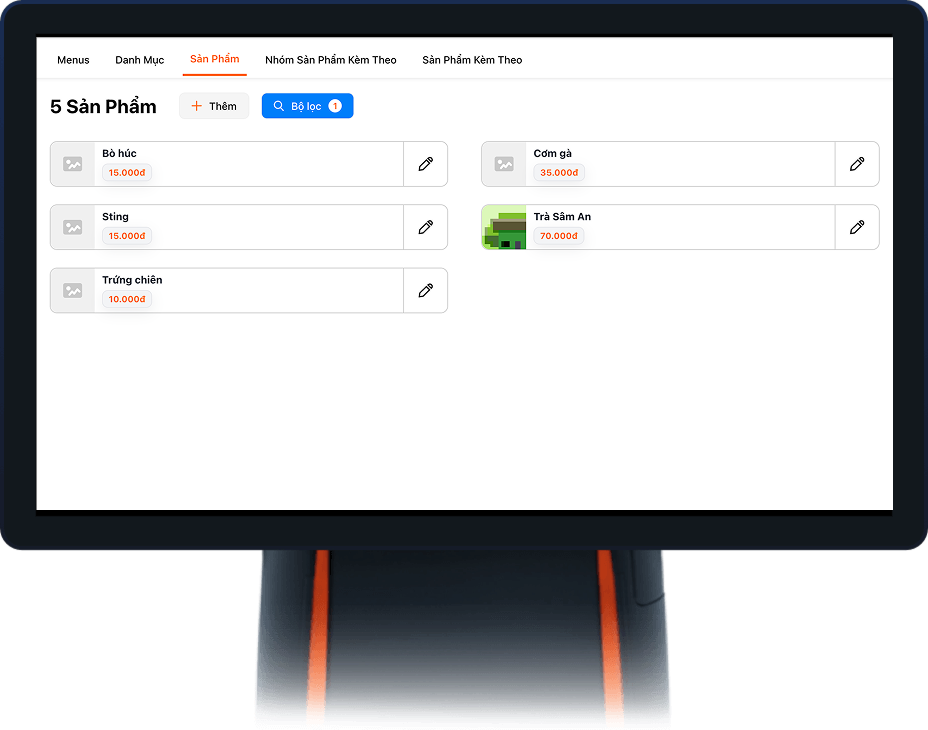The image size is (928, 730).
Task: Click the 70.000đ price of Trà Sâm An
Action: (x=558, y=236)
